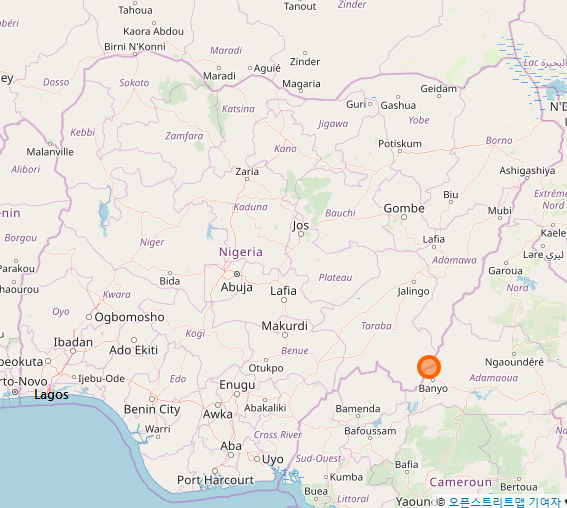Select the Taraba state label
Screen dimensions: 567x508
coord(376,326)
